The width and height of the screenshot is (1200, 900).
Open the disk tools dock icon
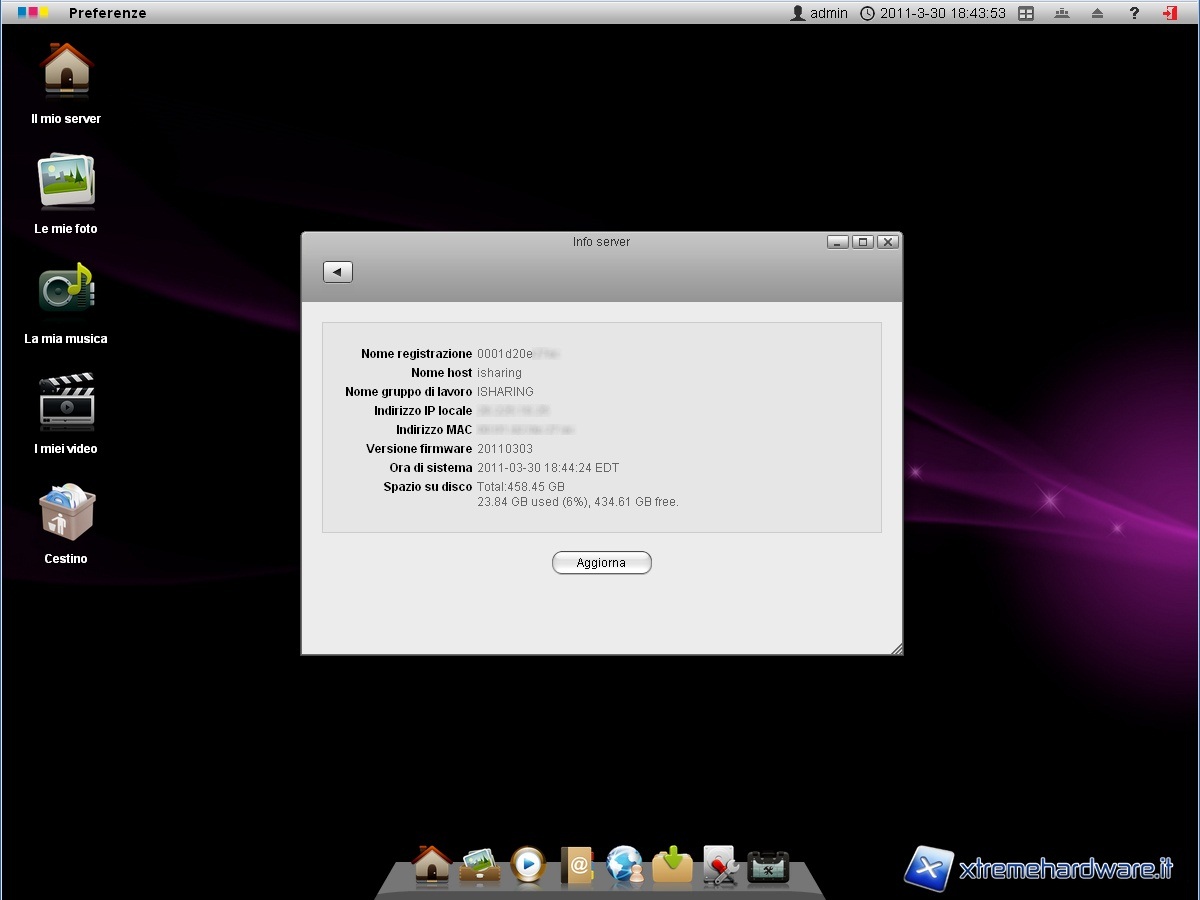[720, 864]
